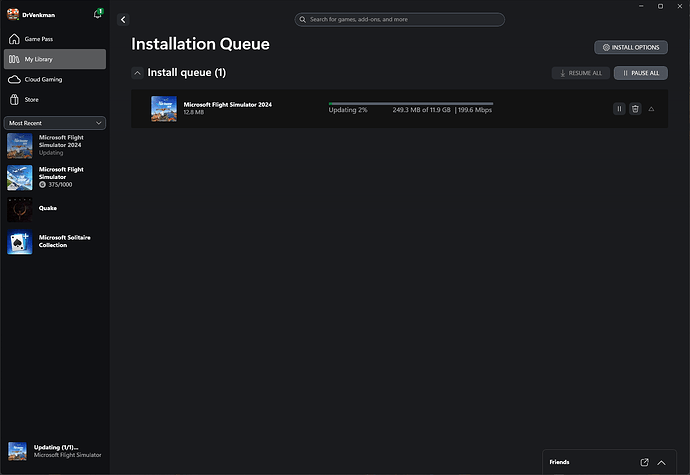Screen dimensions: 690x475
Task: Expand the Friends panel chevron
Action: coord(661,463)
